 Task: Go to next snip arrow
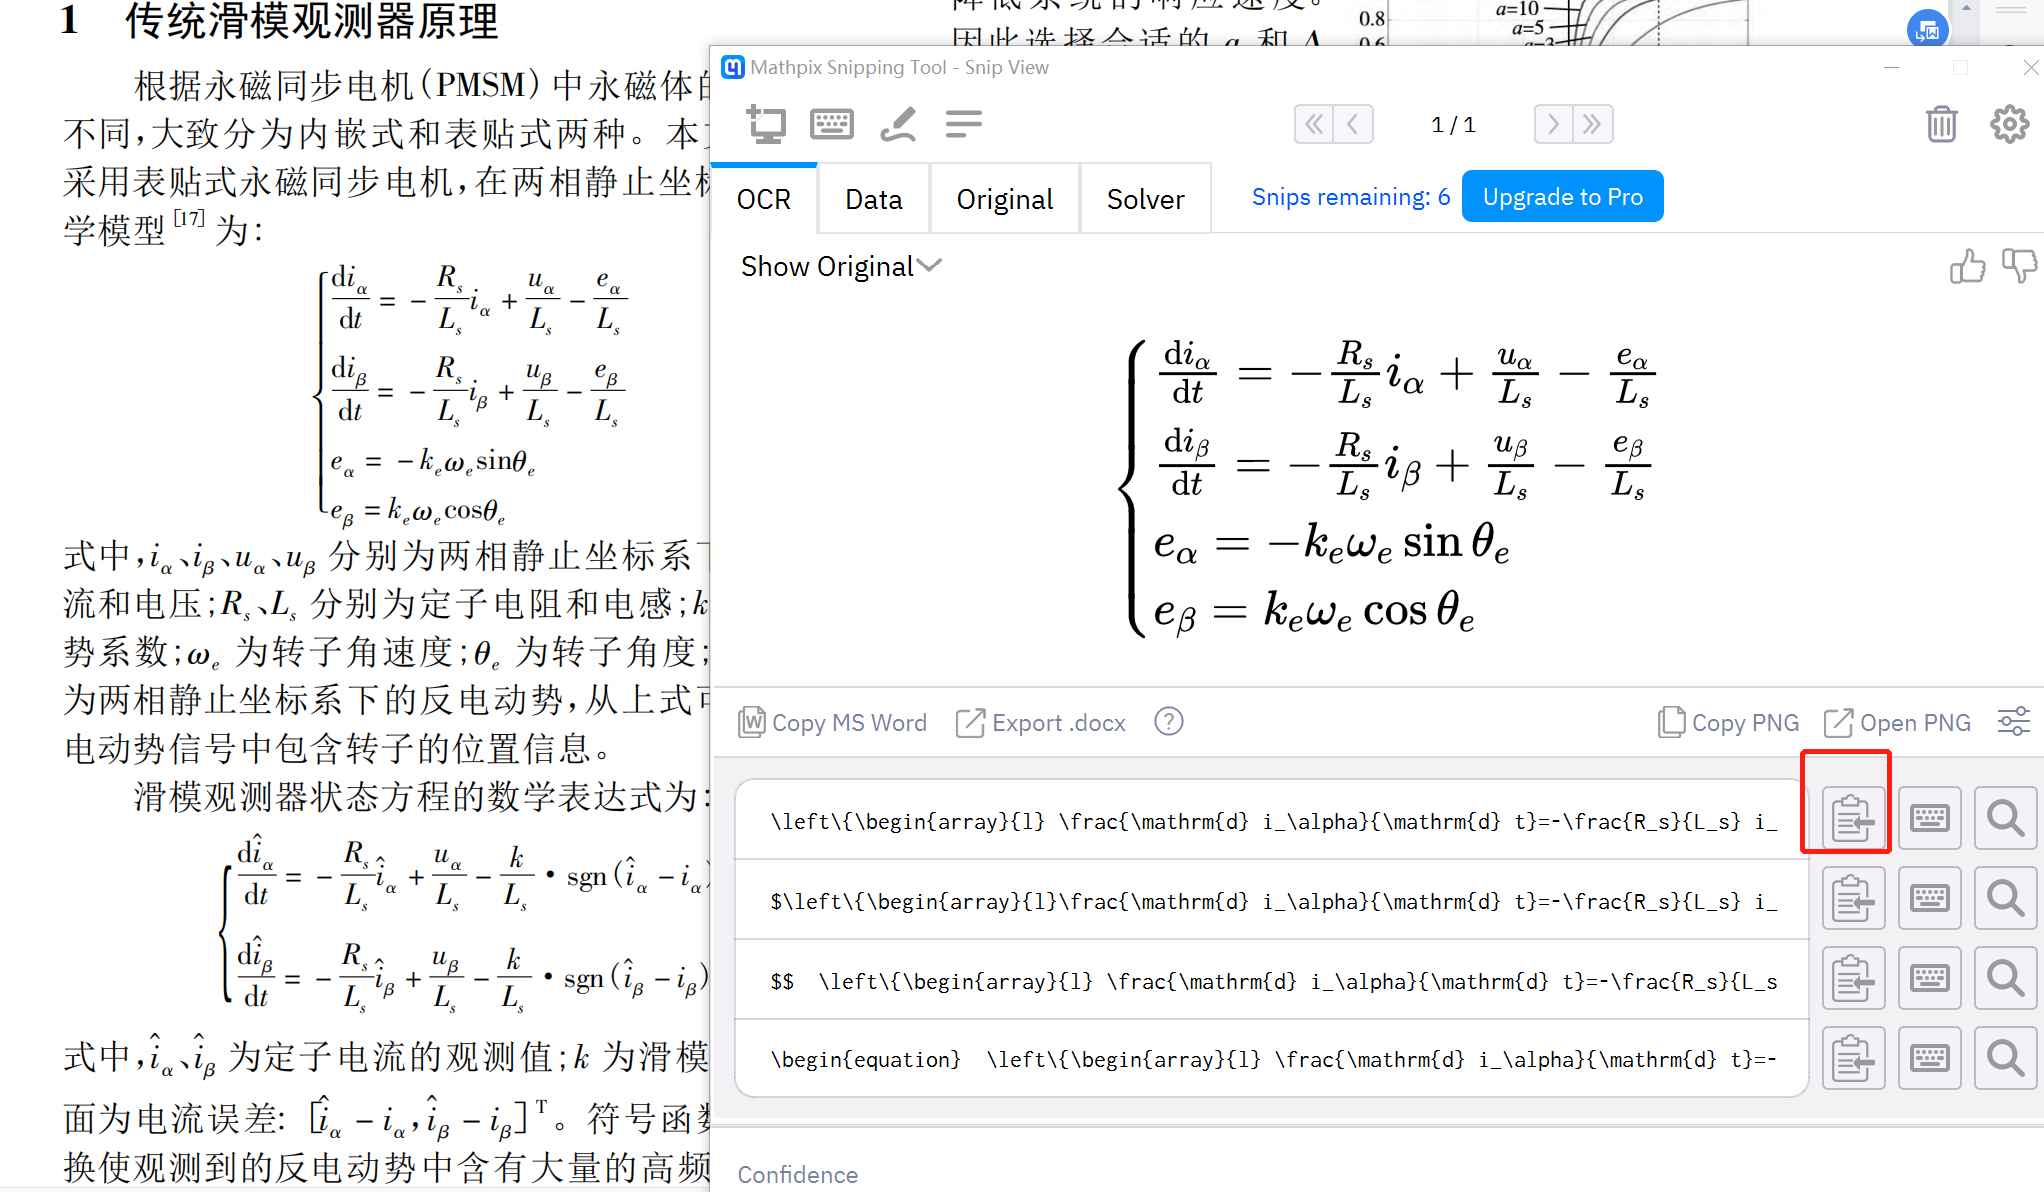(1553, 124)
